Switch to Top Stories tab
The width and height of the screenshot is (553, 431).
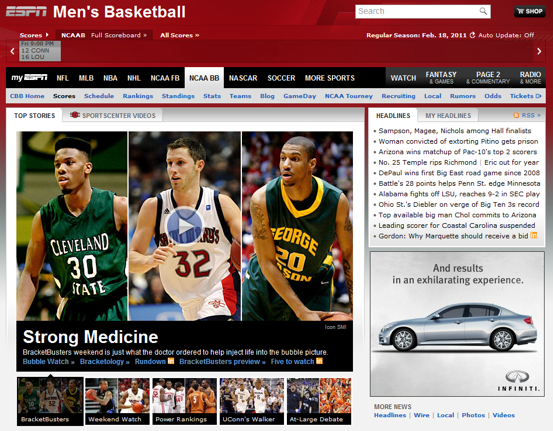[35, 115]
